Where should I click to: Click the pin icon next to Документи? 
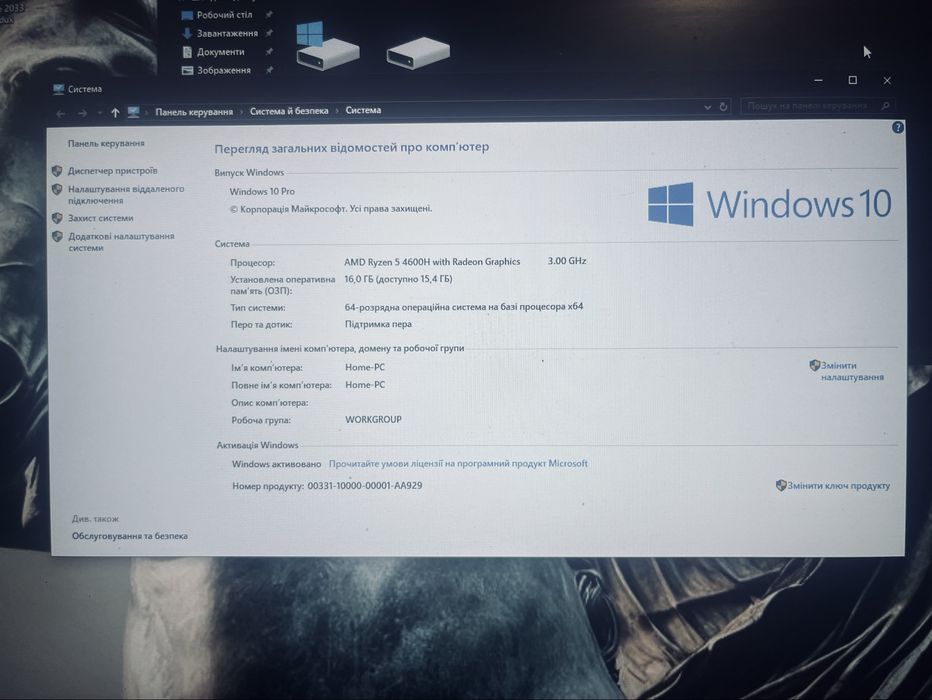click(x=269, y=52)
